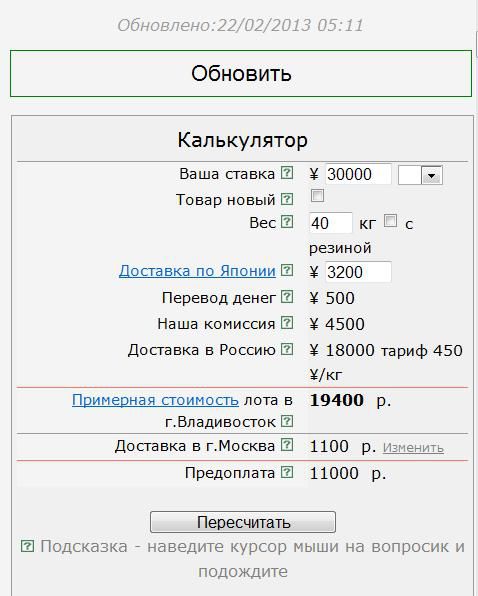Click question mark icon next to Вес

[287, 222]
